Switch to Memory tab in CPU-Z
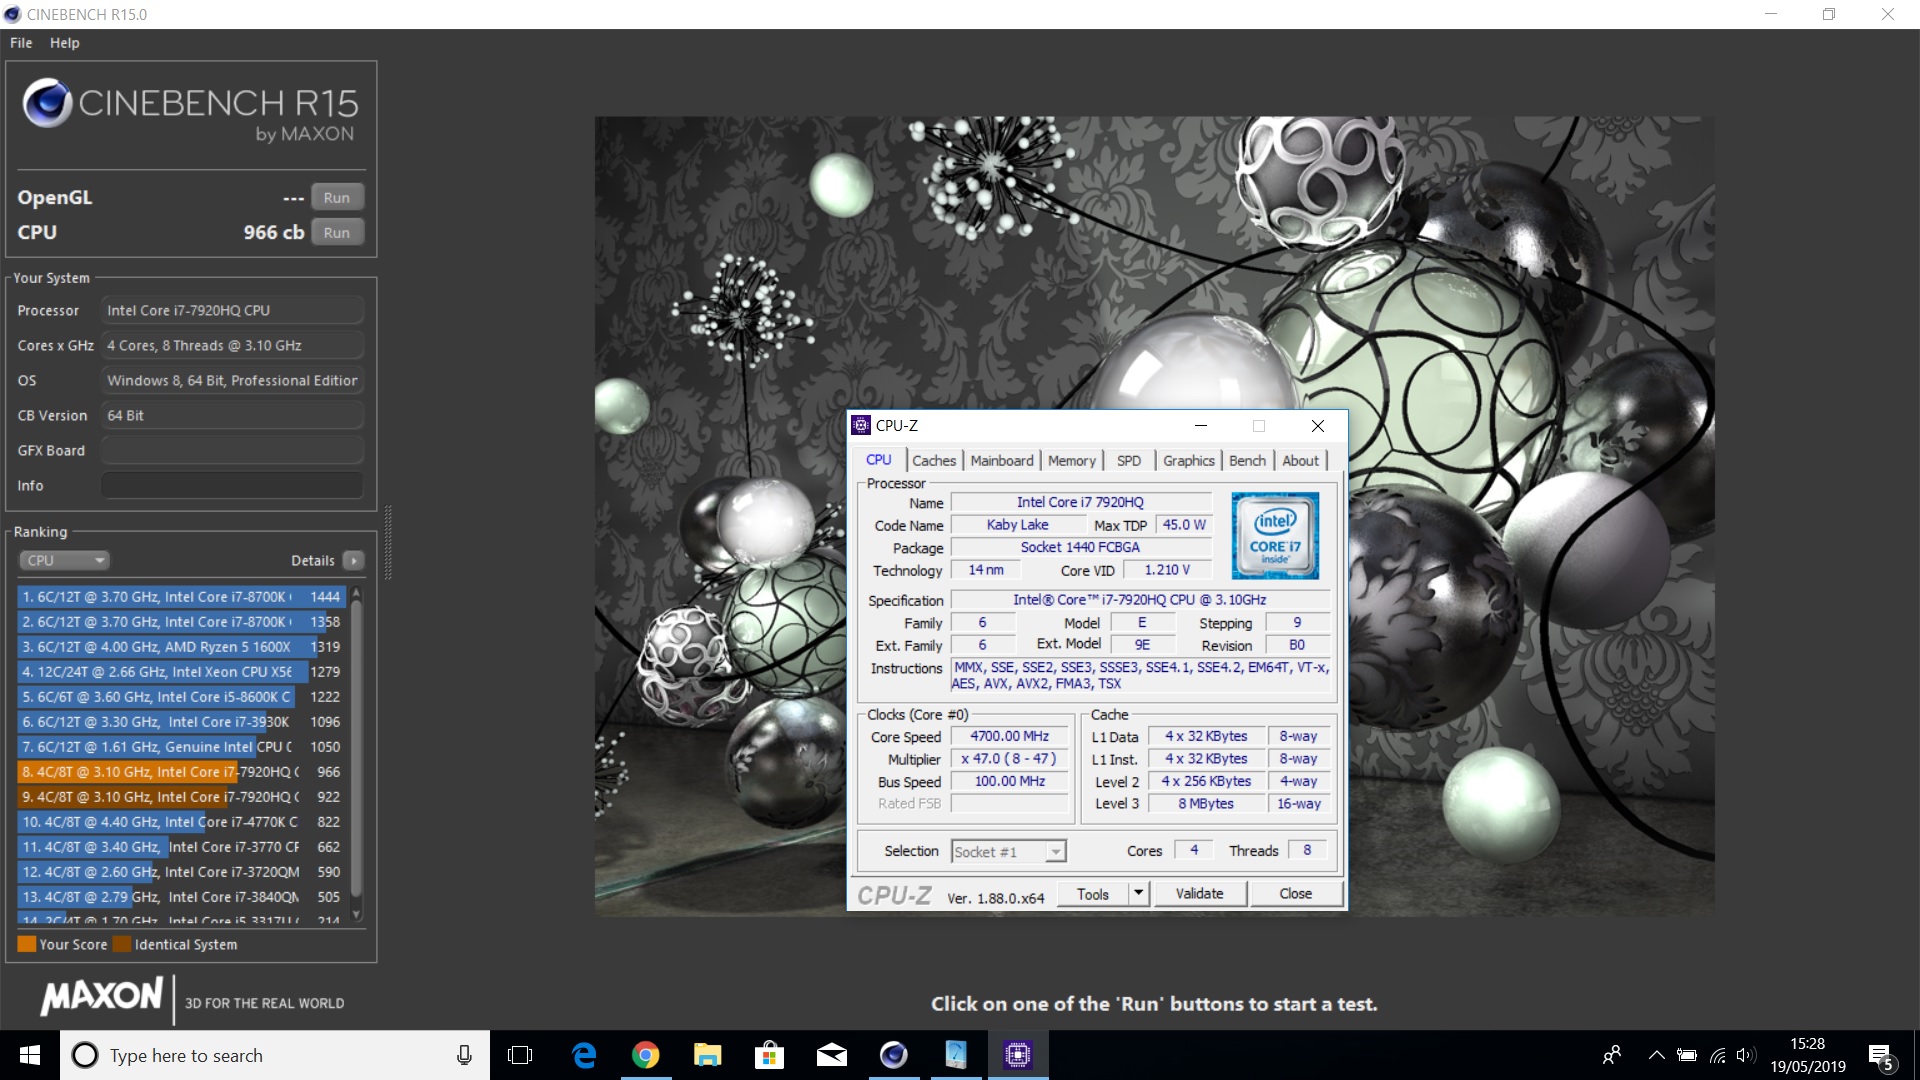The width and height of the screenshot is (1920, 1080). 1072,461
